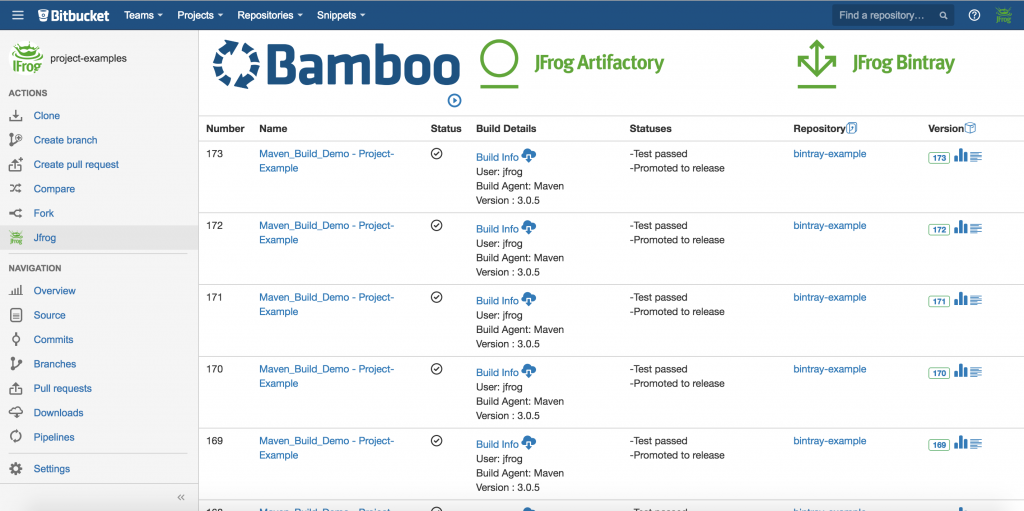Open the Snippets menu
The width and height of the screenshot is (1024, 511).
click(341, 15)
